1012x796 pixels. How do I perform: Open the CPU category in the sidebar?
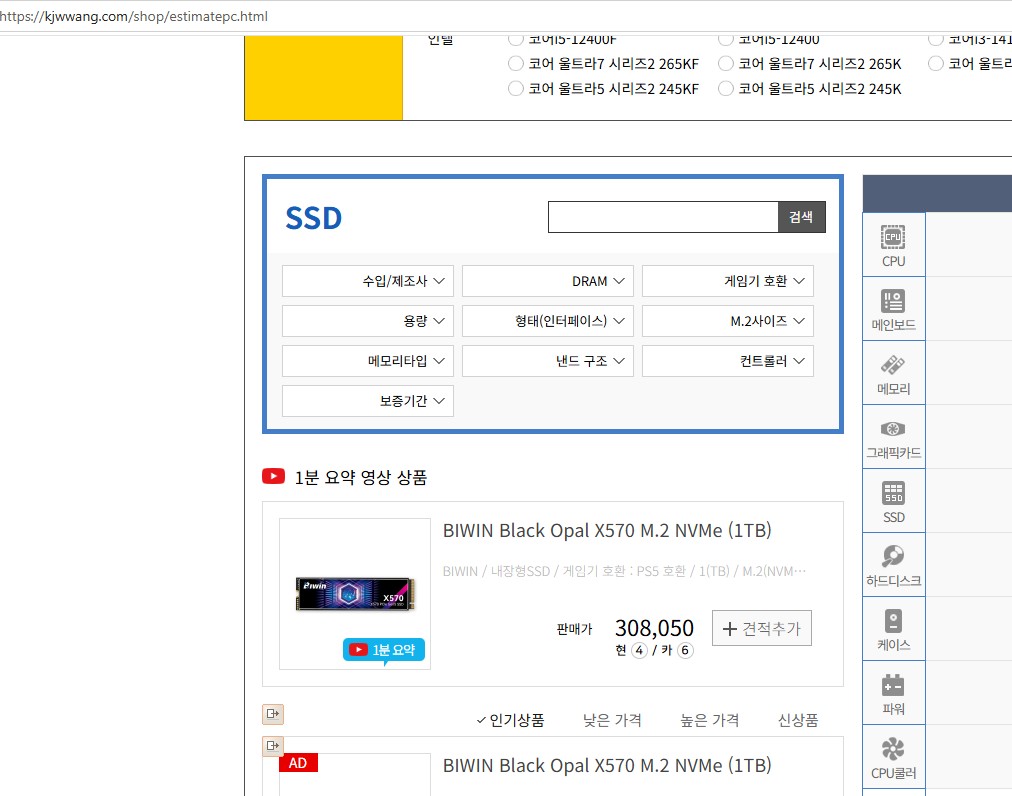pyautogui.click(x=893, y=245)
